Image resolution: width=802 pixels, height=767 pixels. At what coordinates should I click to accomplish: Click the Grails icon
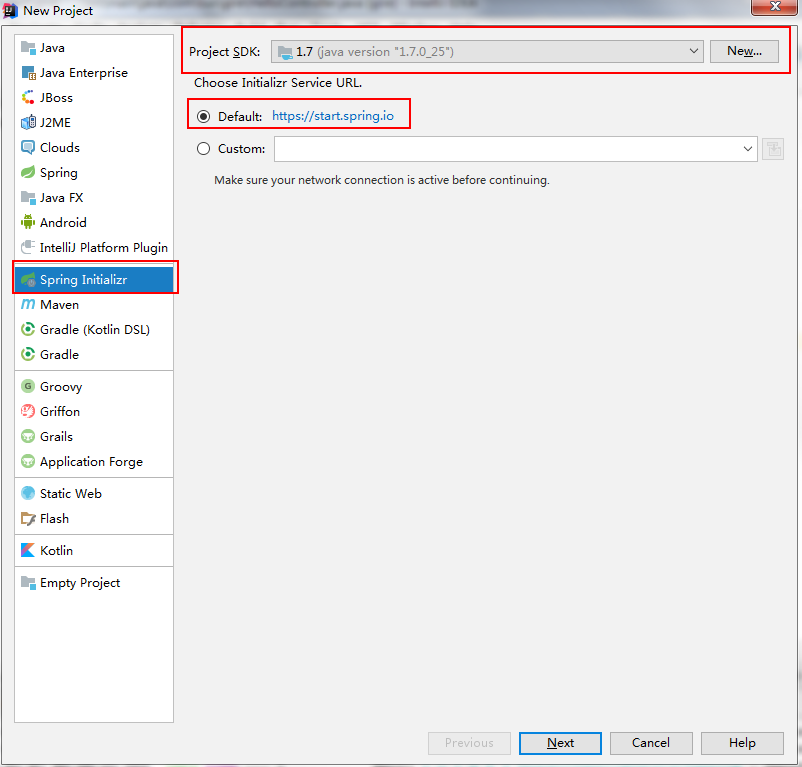[28, 436]
